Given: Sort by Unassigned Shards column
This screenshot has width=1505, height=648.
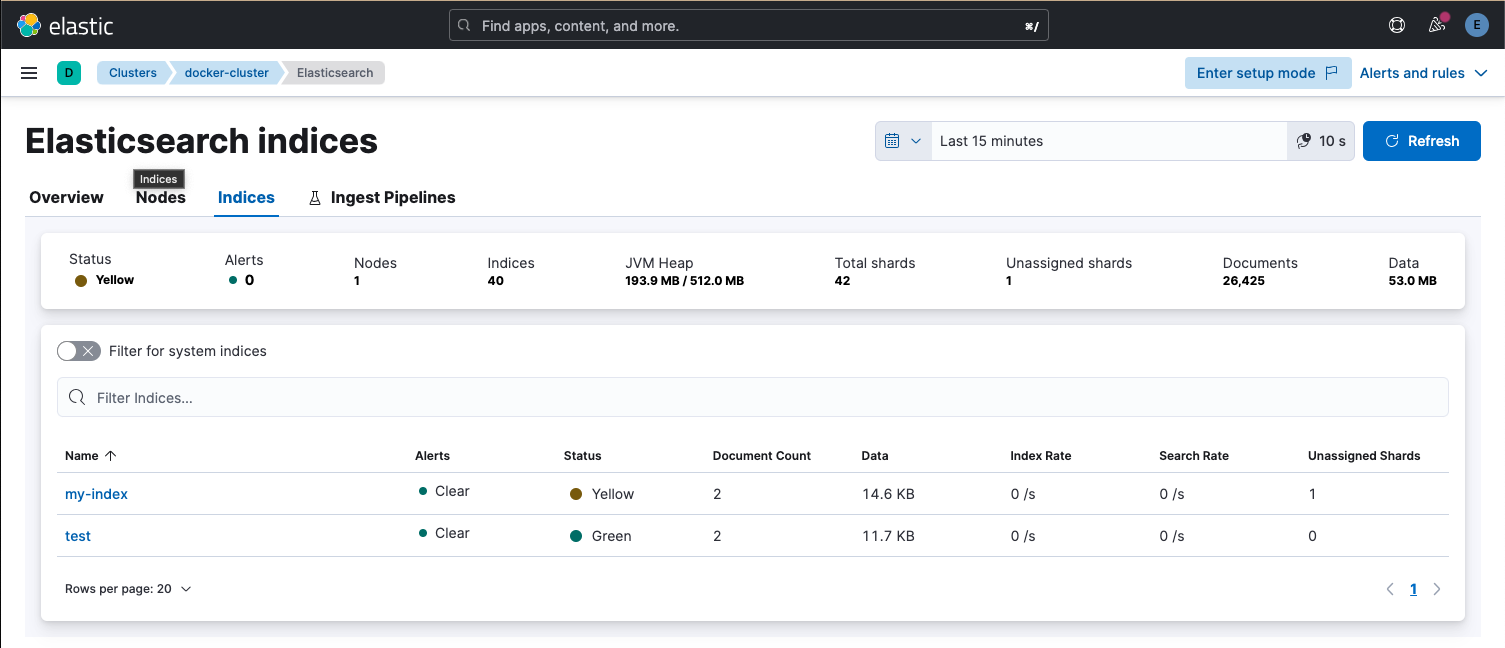Looking at the screenshot, I should pyautogui.click(x=1364, y=455).
